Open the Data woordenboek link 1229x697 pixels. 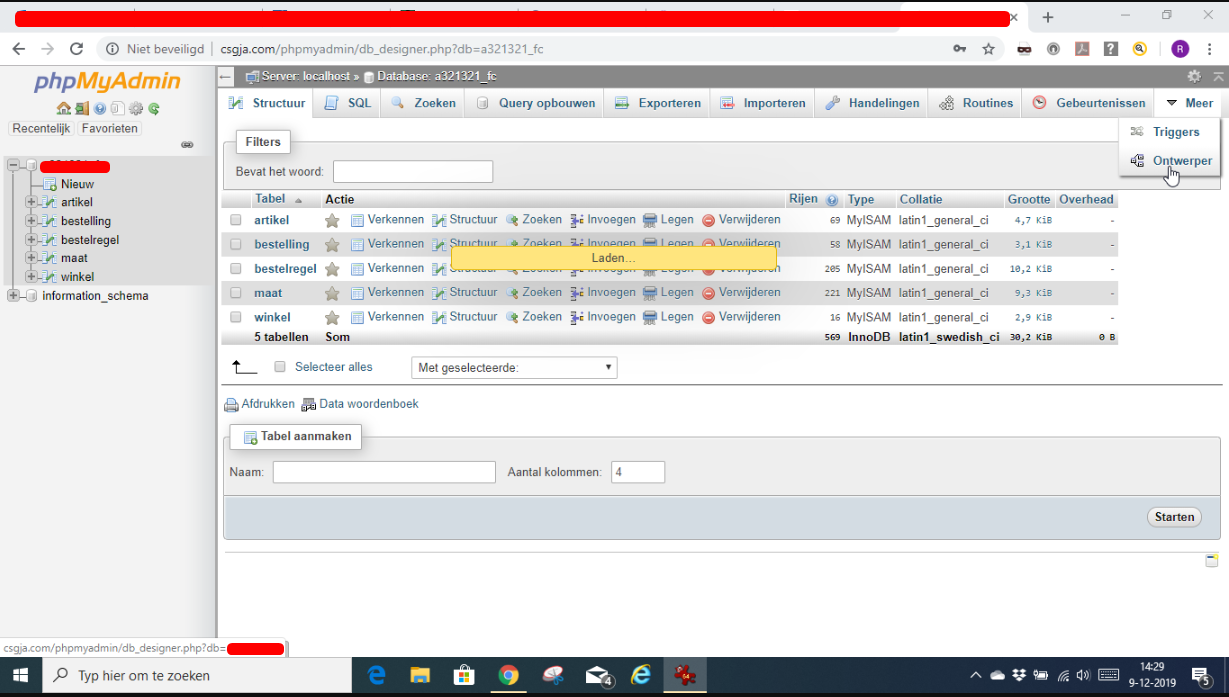[x=367, y=403]
